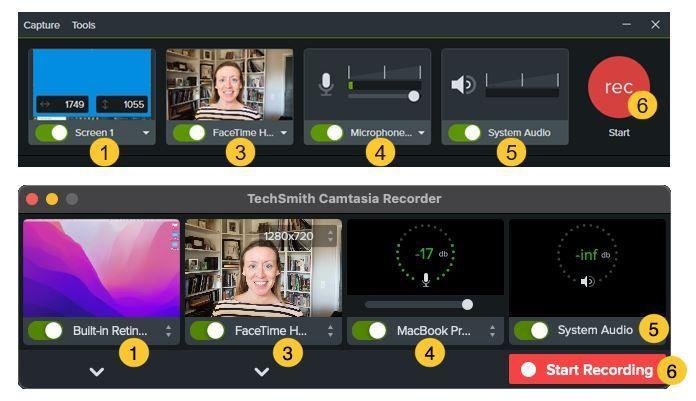Screen dimensions: 696x401
Task: Click the -17 db level meter
Action: pyautogui.click(x=425, y=254)
